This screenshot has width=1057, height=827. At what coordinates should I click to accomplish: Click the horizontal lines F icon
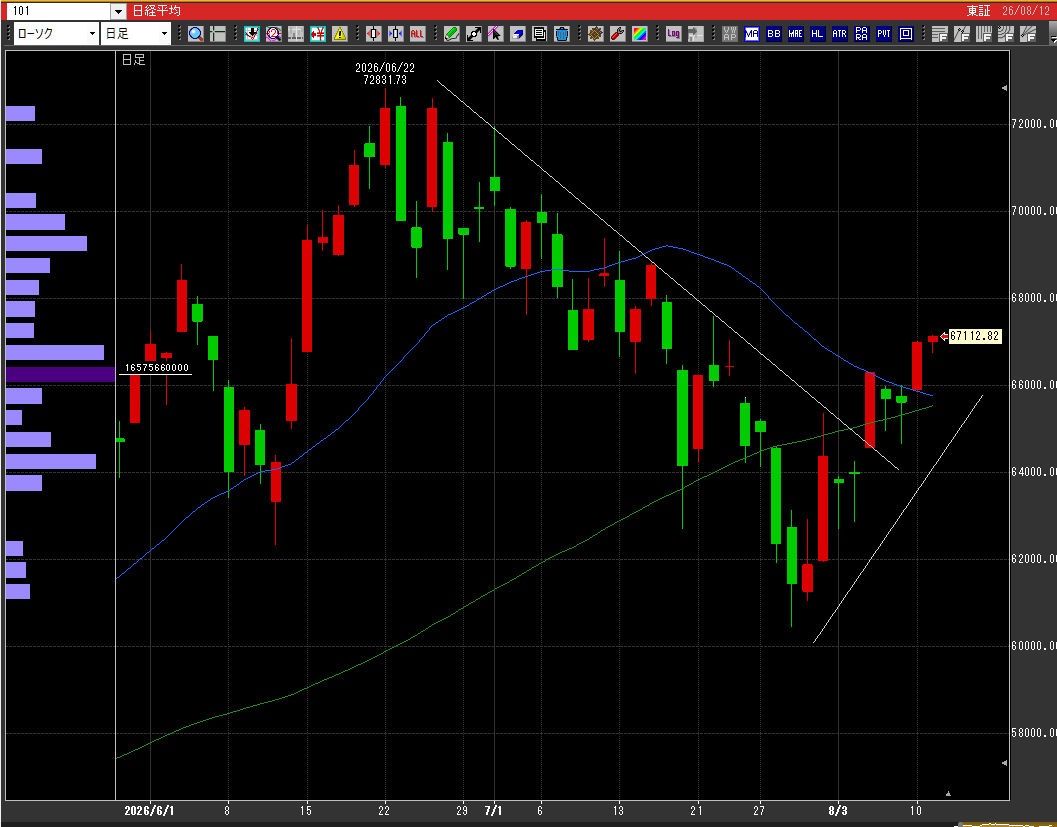click(940, 34)
